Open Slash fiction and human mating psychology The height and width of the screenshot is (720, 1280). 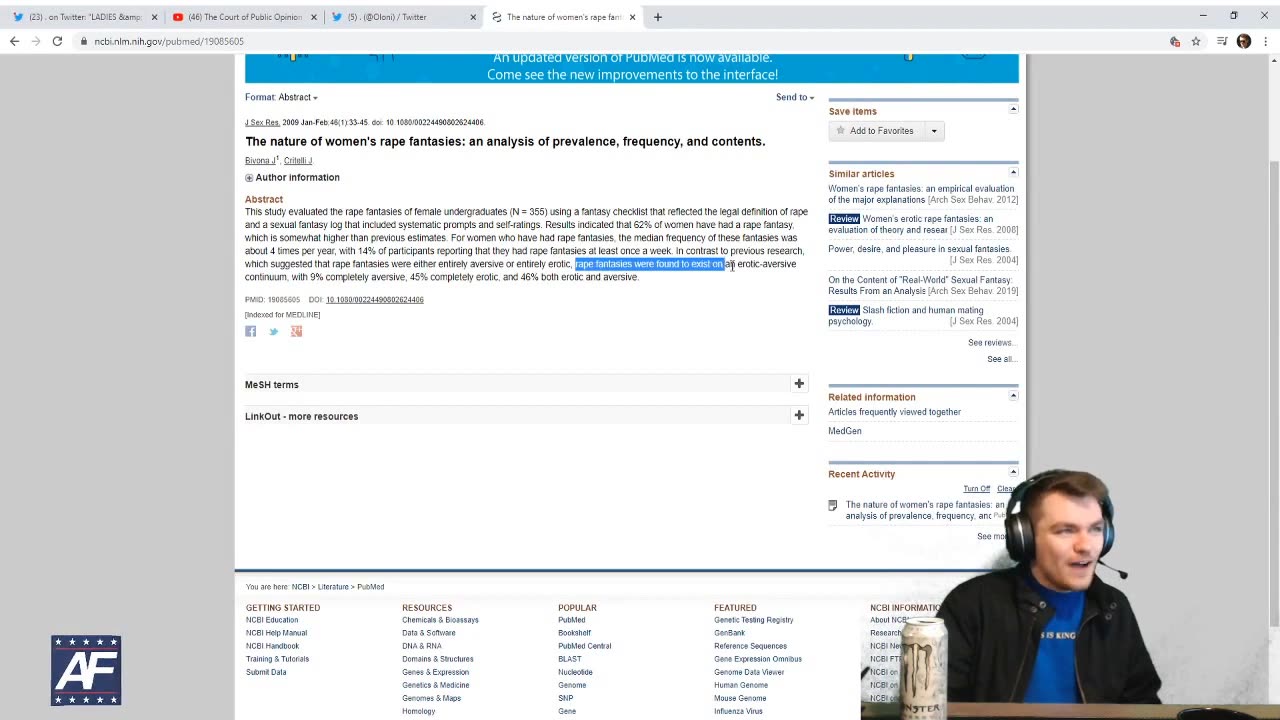pos(906,315)
